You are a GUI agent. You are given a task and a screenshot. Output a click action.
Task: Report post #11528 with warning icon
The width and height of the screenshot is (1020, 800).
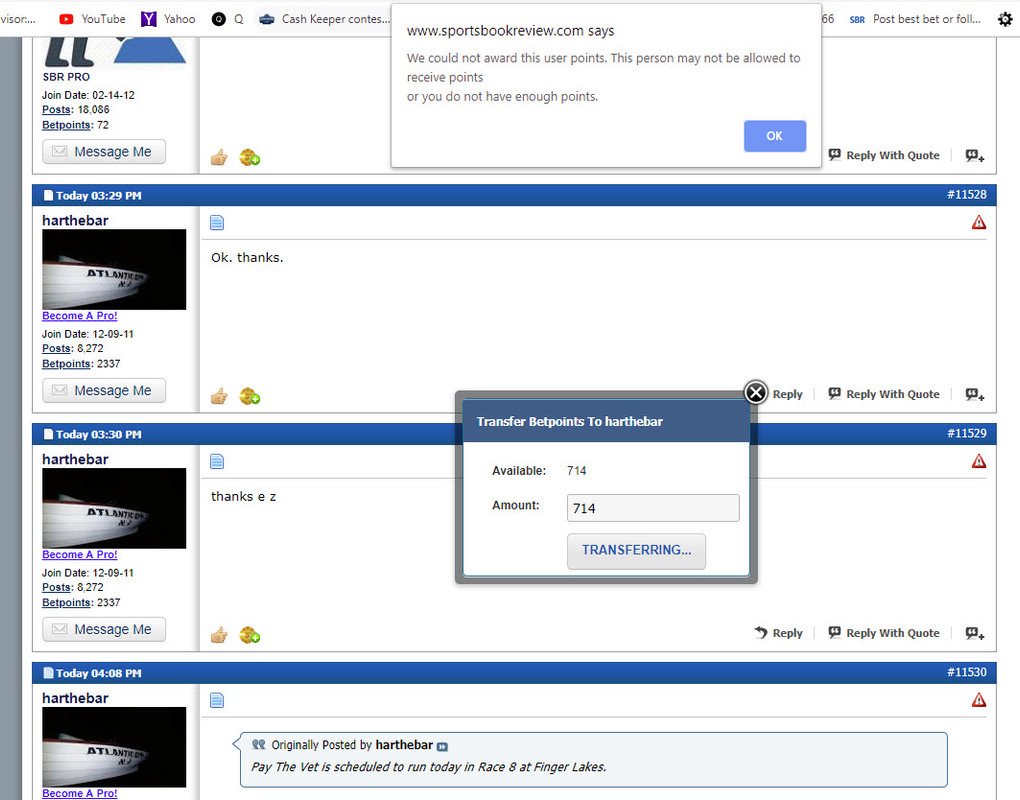(x=978, y=222)
